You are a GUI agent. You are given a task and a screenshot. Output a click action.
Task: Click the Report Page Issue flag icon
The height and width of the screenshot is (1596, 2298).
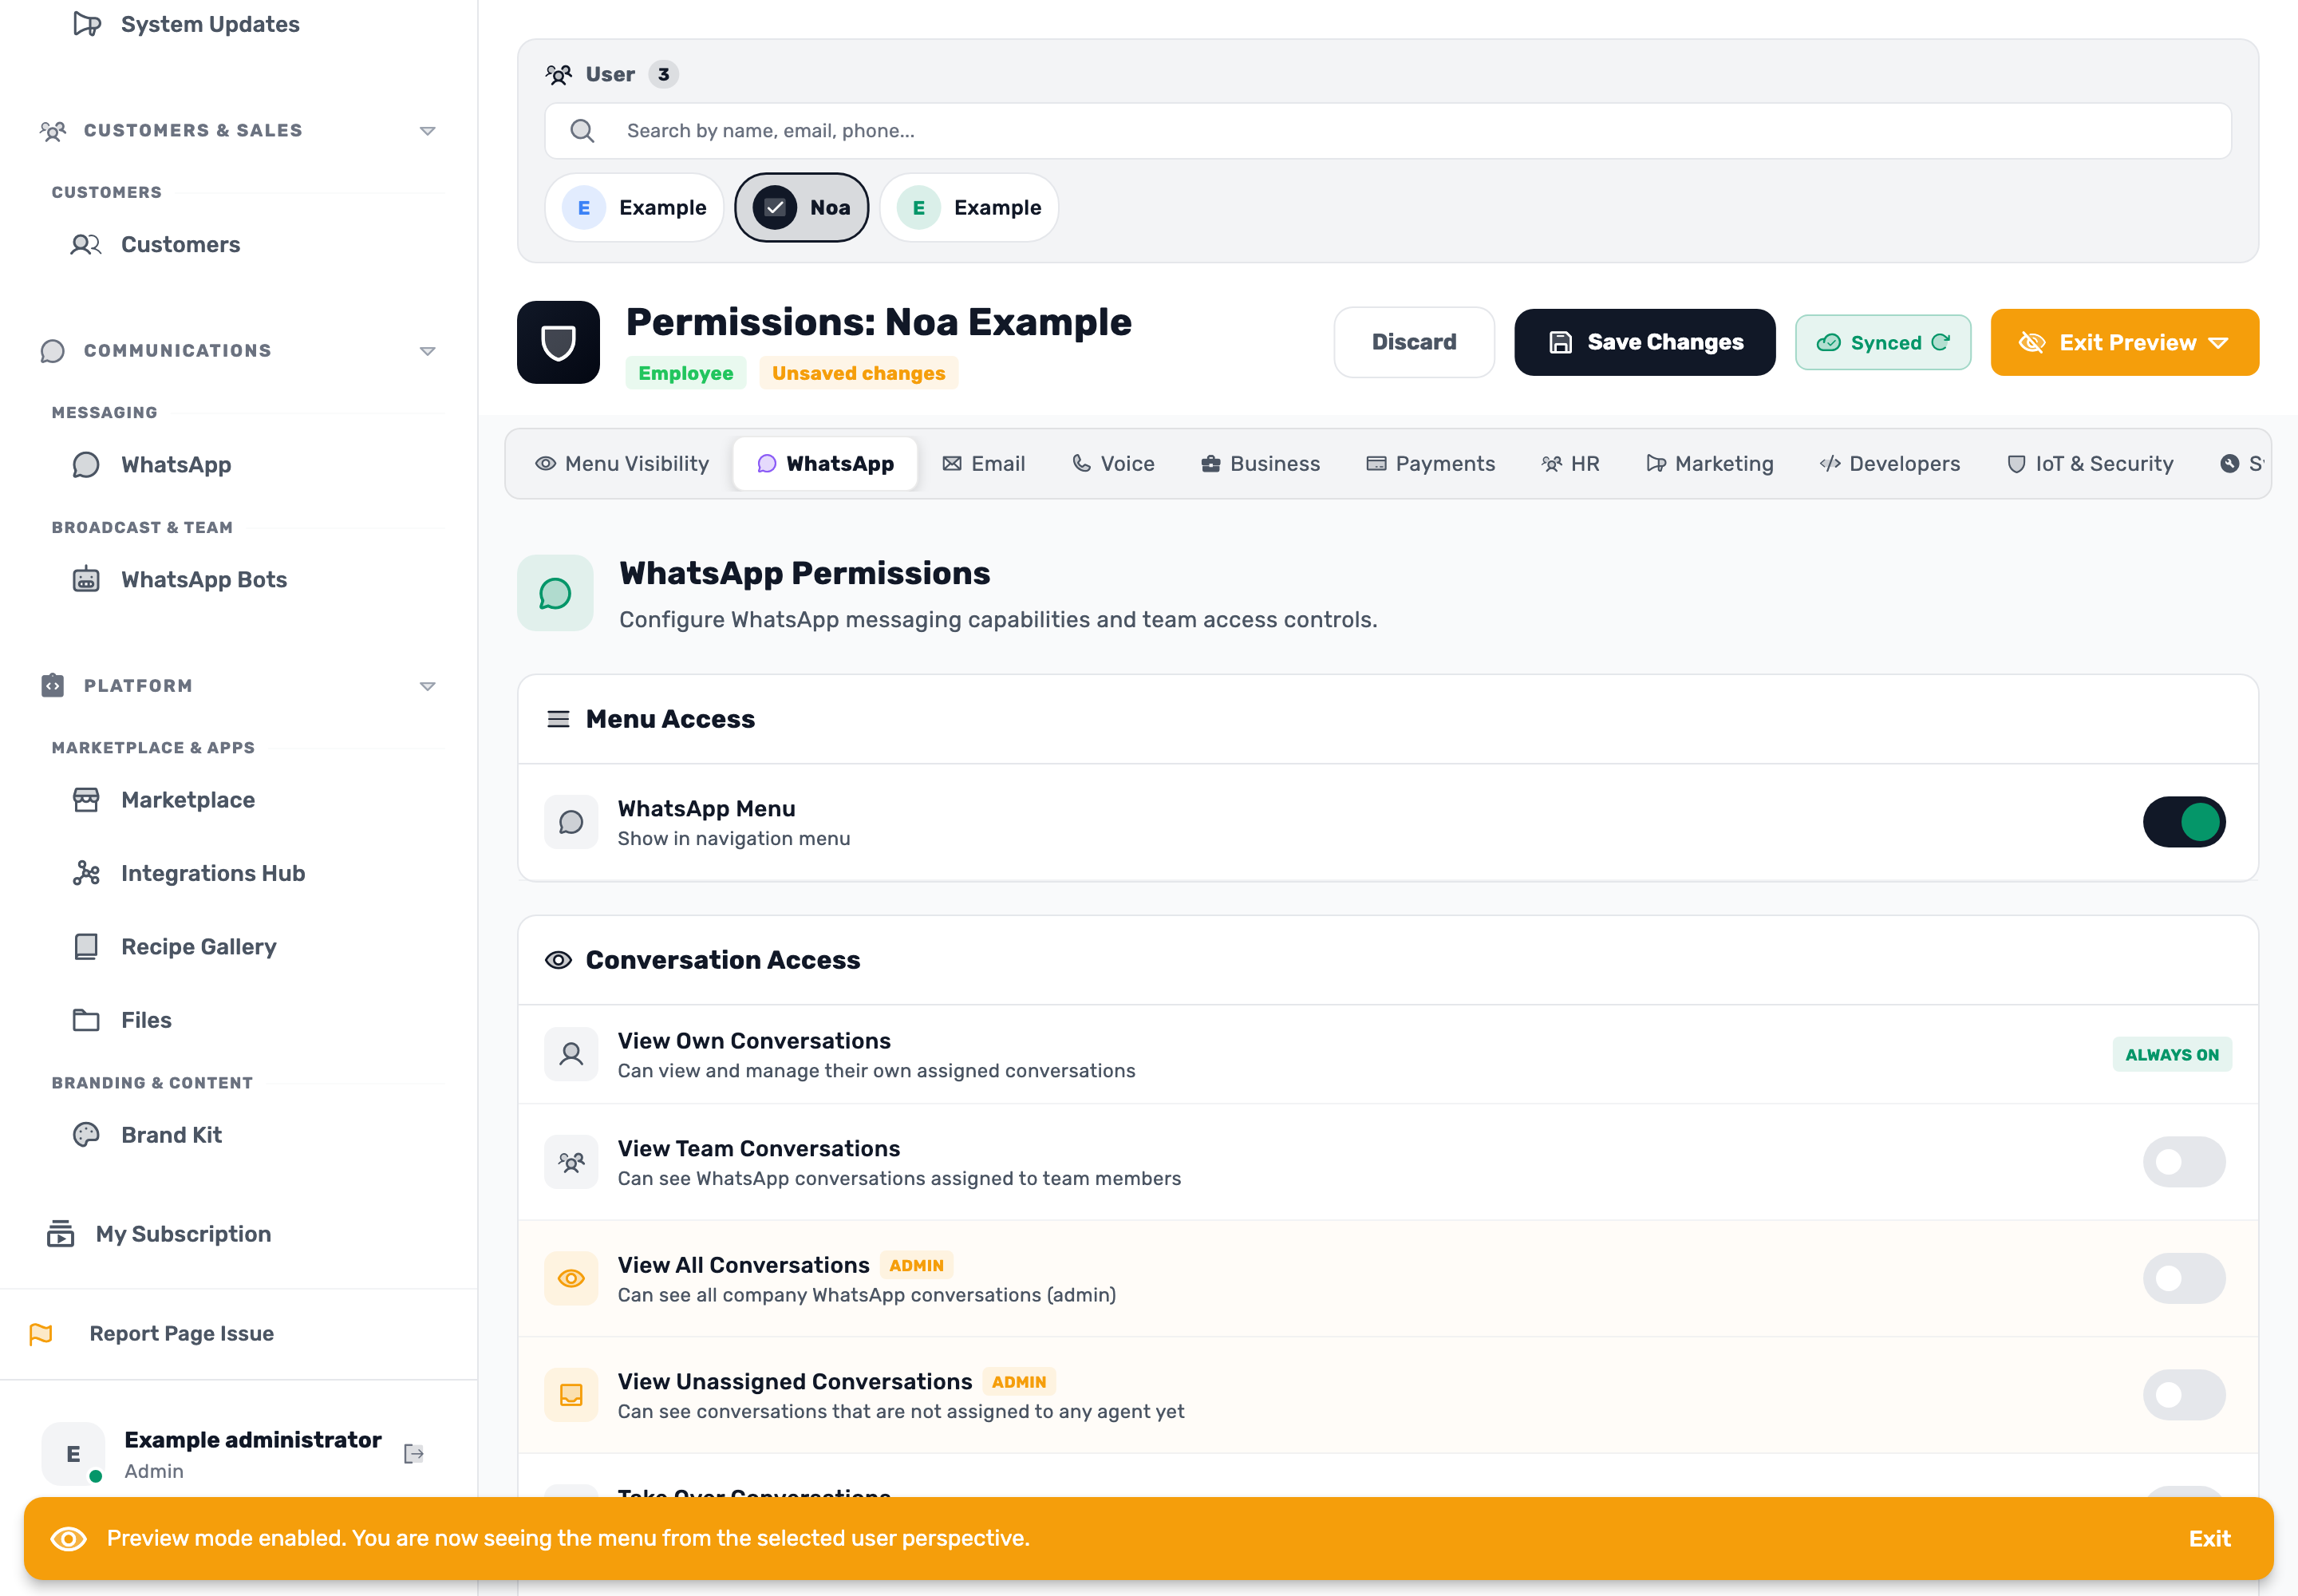tap(41, 1334)
